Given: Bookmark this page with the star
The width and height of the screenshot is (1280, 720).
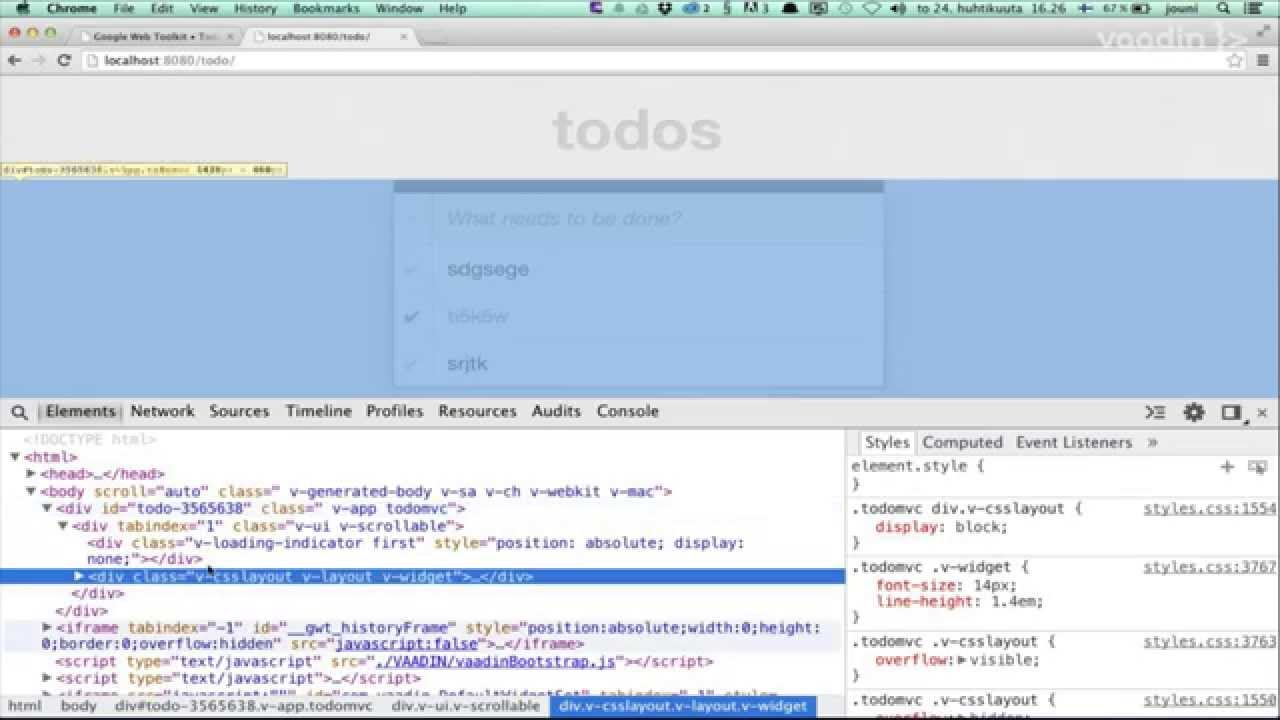Looking at the screenshot, I should pos(1235,60).
